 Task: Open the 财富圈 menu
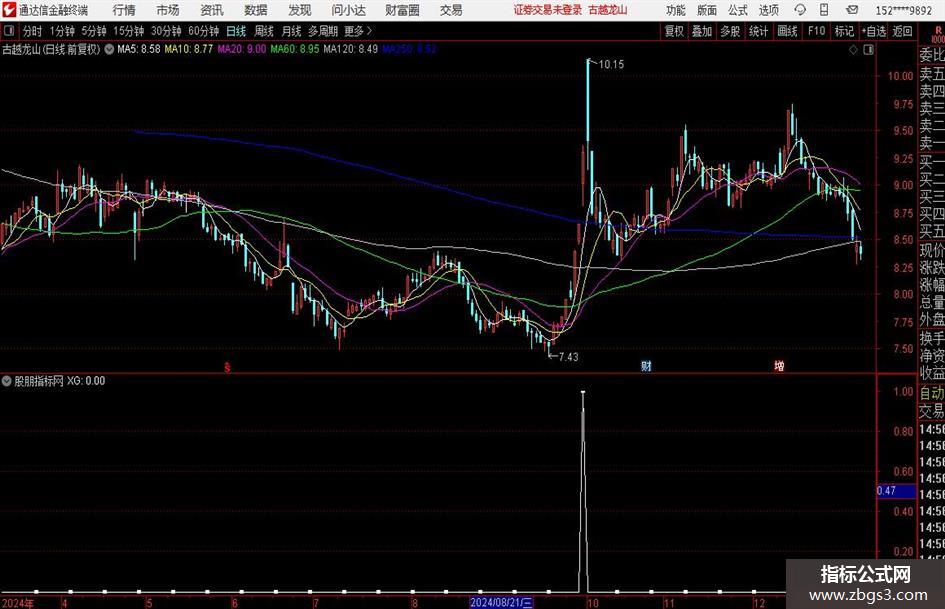tap(402, 10)
